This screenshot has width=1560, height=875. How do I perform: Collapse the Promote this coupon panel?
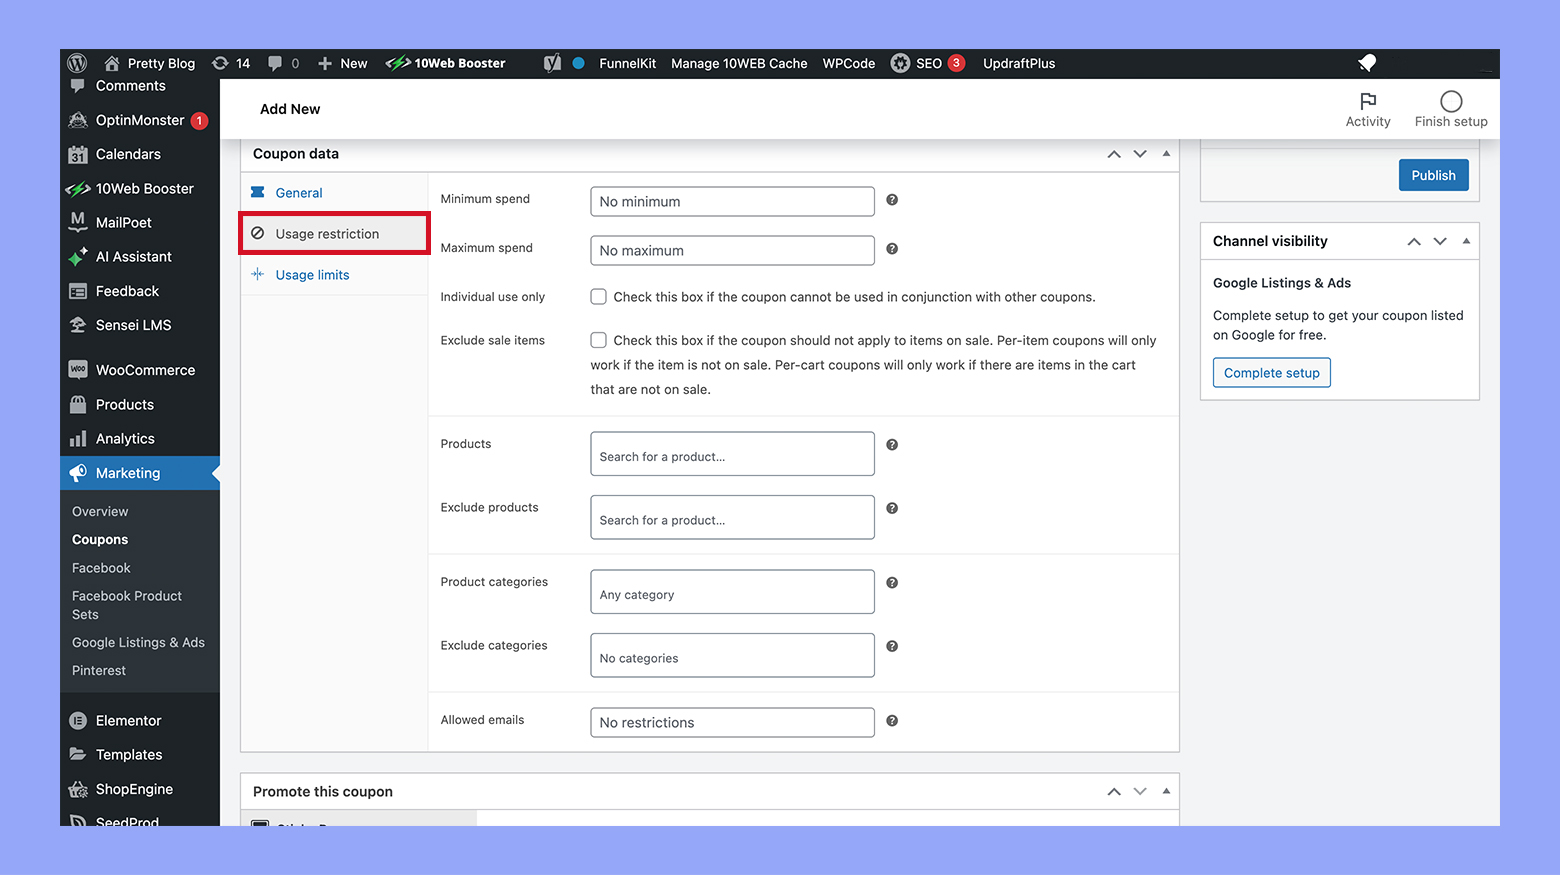tap(1166, 791)
